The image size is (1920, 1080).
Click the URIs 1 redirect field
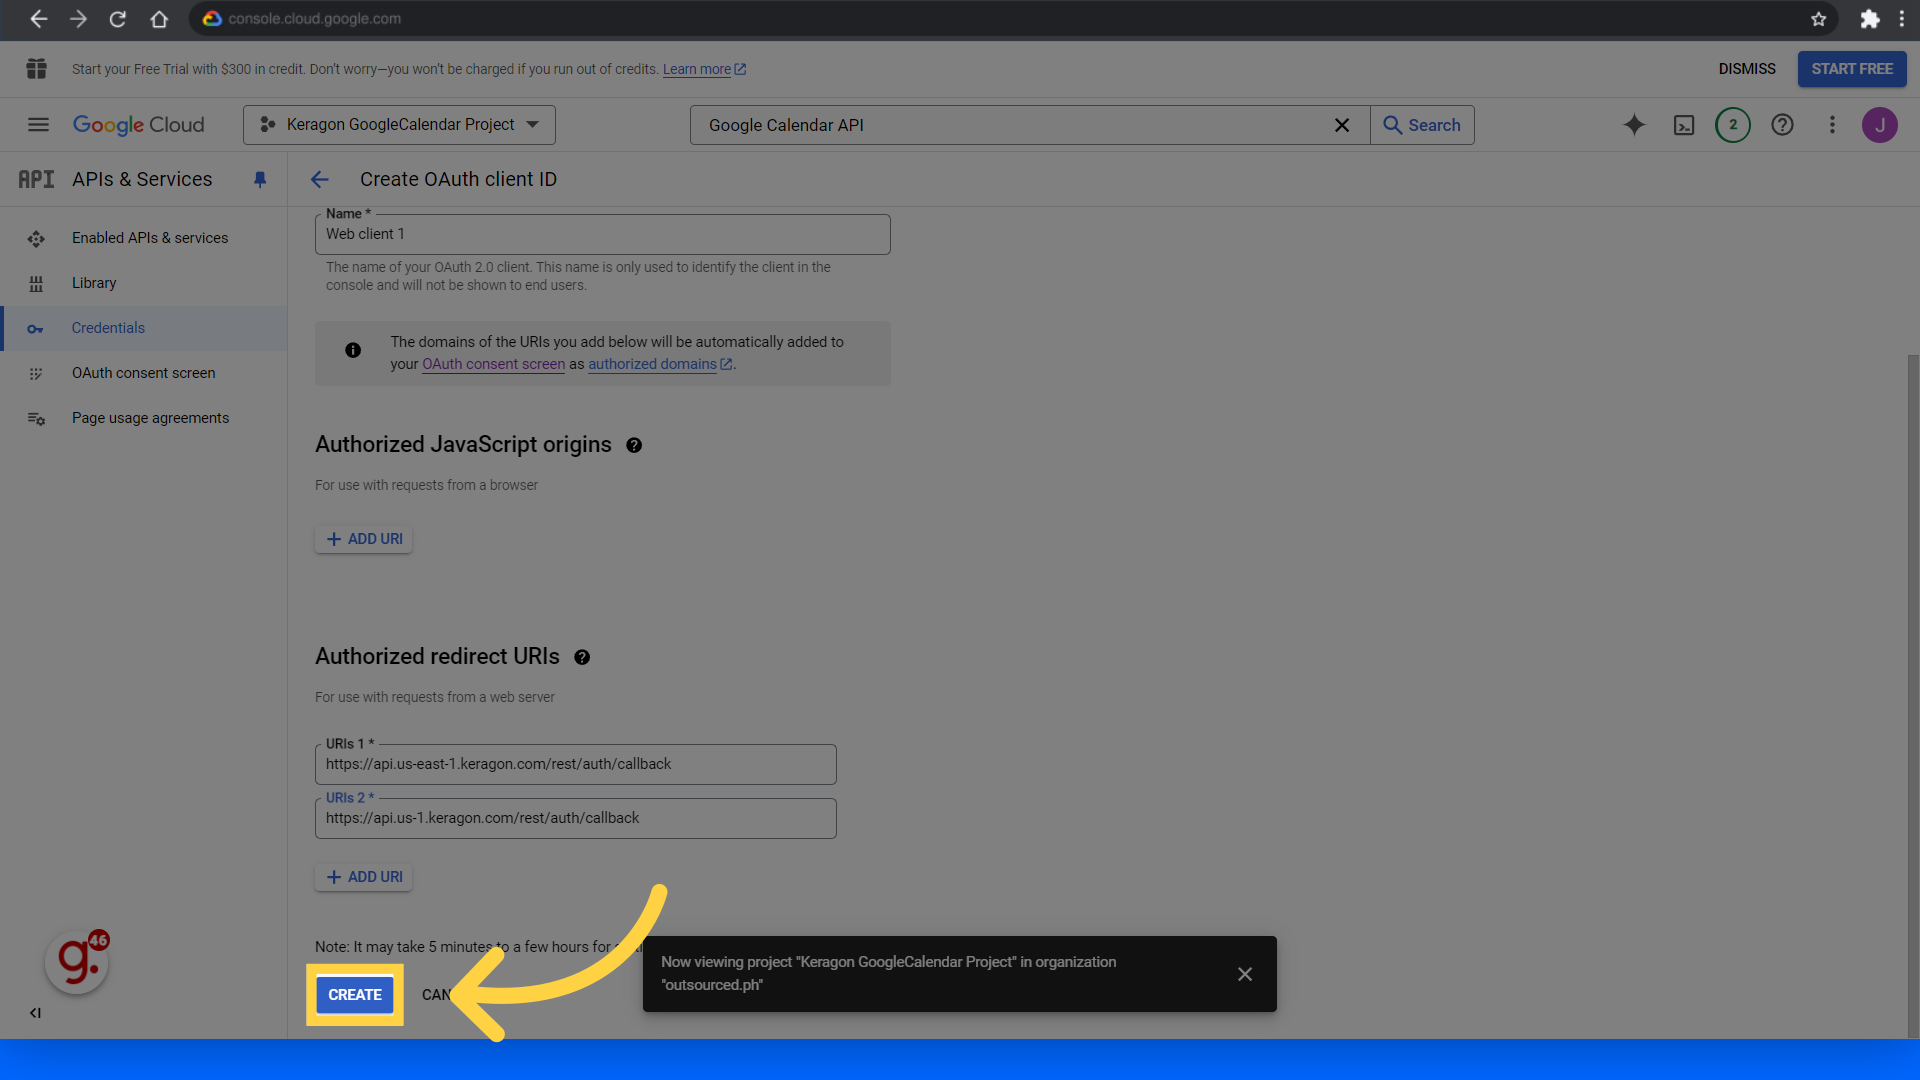[576, 764]
